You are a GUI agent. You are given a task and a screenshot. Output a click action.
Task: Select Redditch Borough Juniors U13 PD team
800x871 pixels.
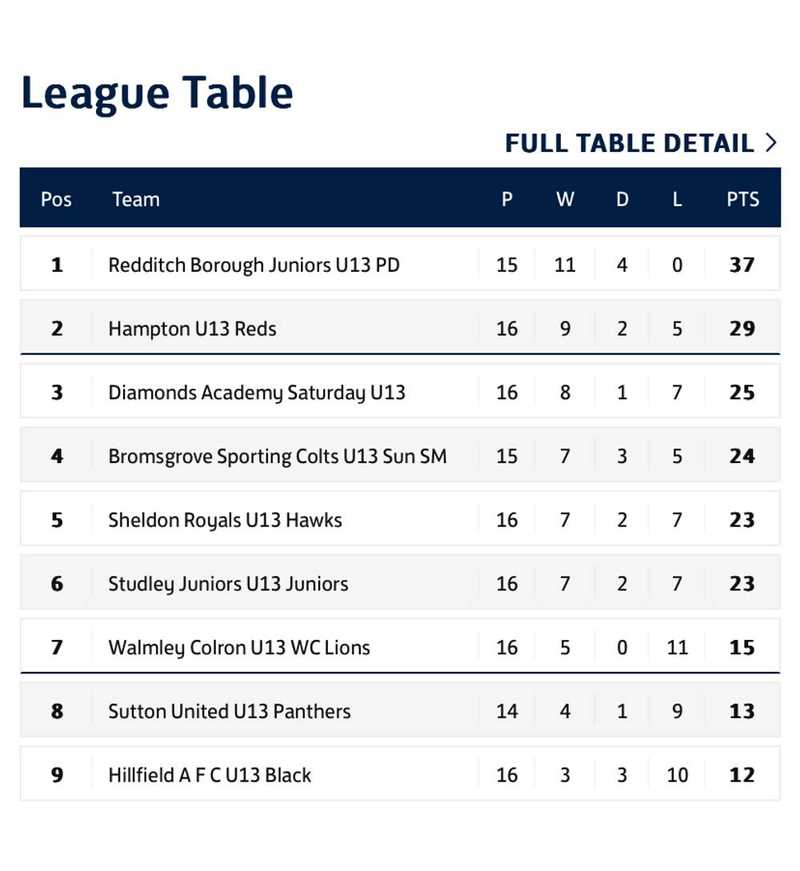point(254,265)
